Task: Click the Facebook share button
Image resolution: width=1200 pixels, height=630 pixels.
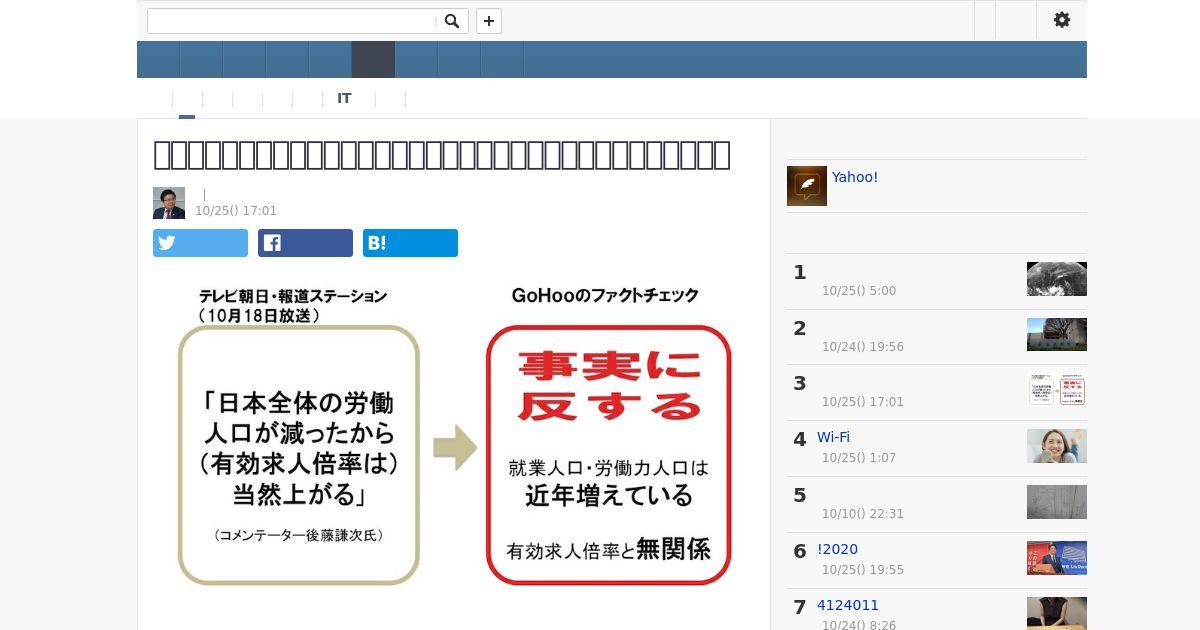Action: click(x=305, y=243)
